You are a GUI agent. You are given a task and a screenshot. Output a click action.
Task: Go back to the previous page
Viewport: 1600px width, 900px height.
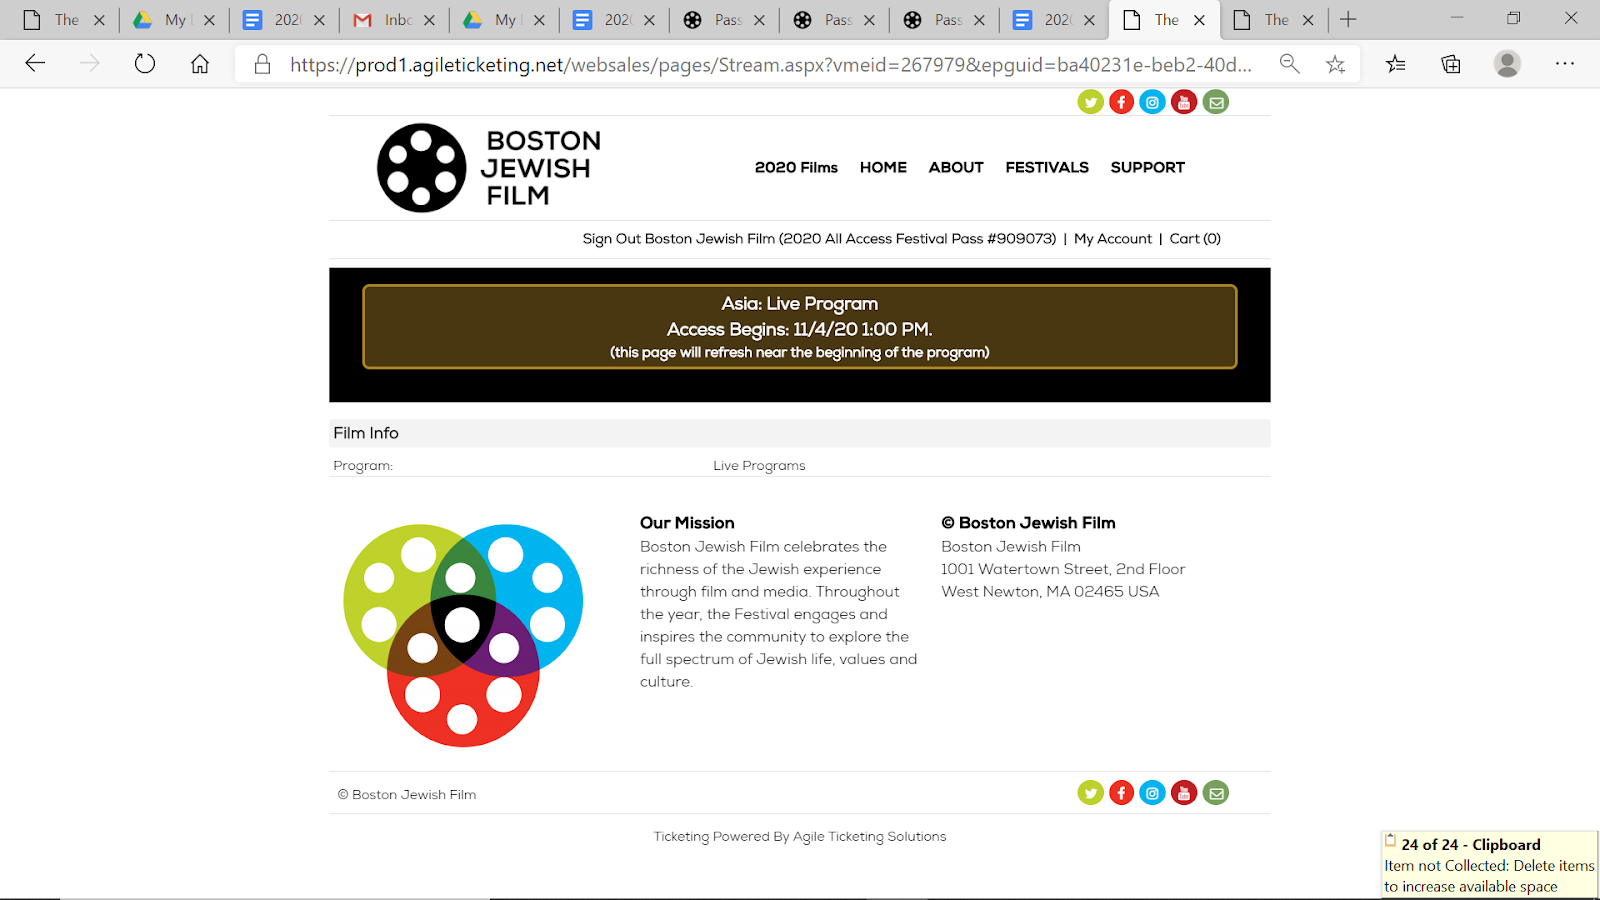pos(35,64)
